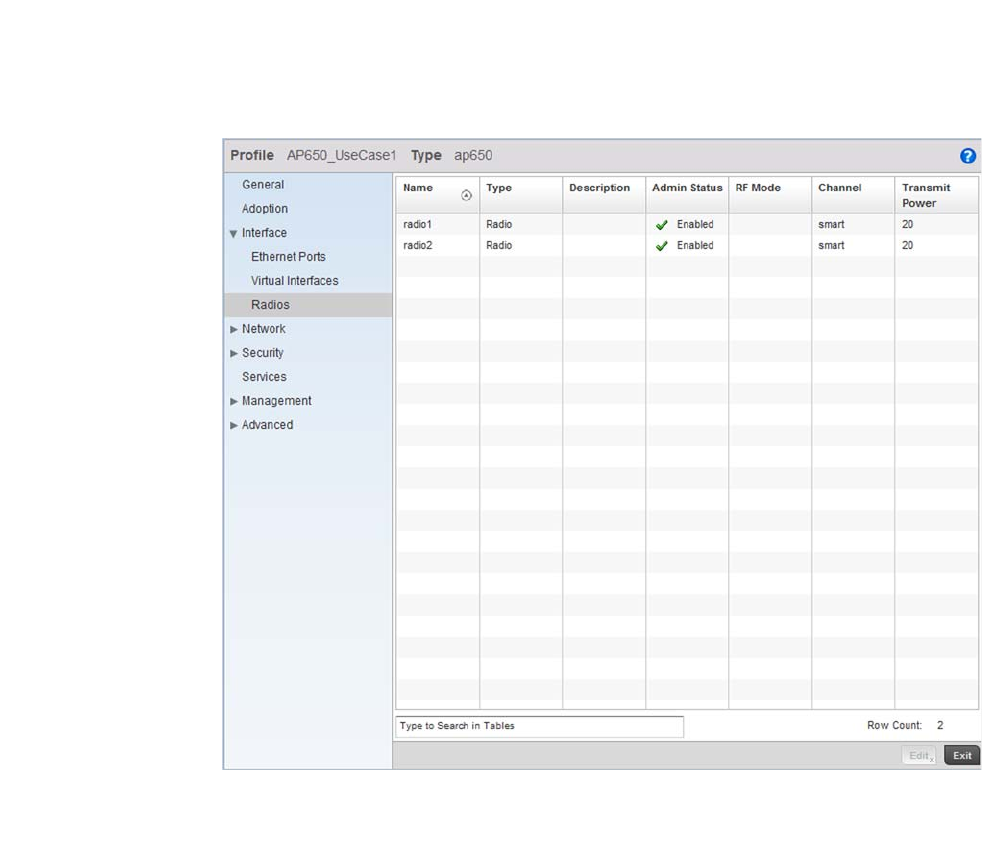Screen dimensions: 982x851
Task: Click the Network label in sidebar
Action: pyautogui.click(x=264, y=329)
